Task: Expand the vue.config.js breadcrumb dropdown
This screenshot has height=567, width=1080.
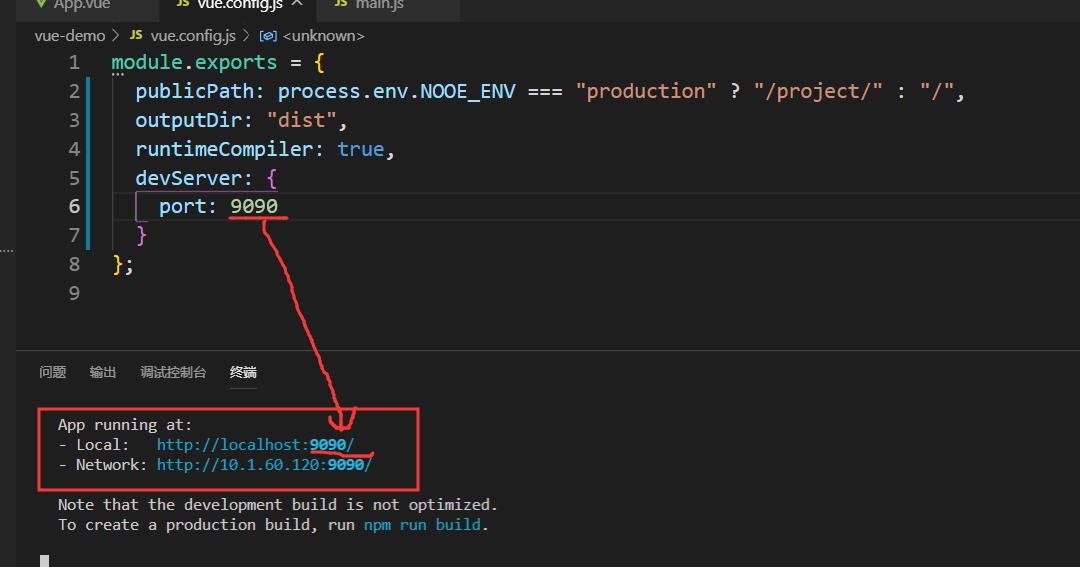Action: pos(193,36)
